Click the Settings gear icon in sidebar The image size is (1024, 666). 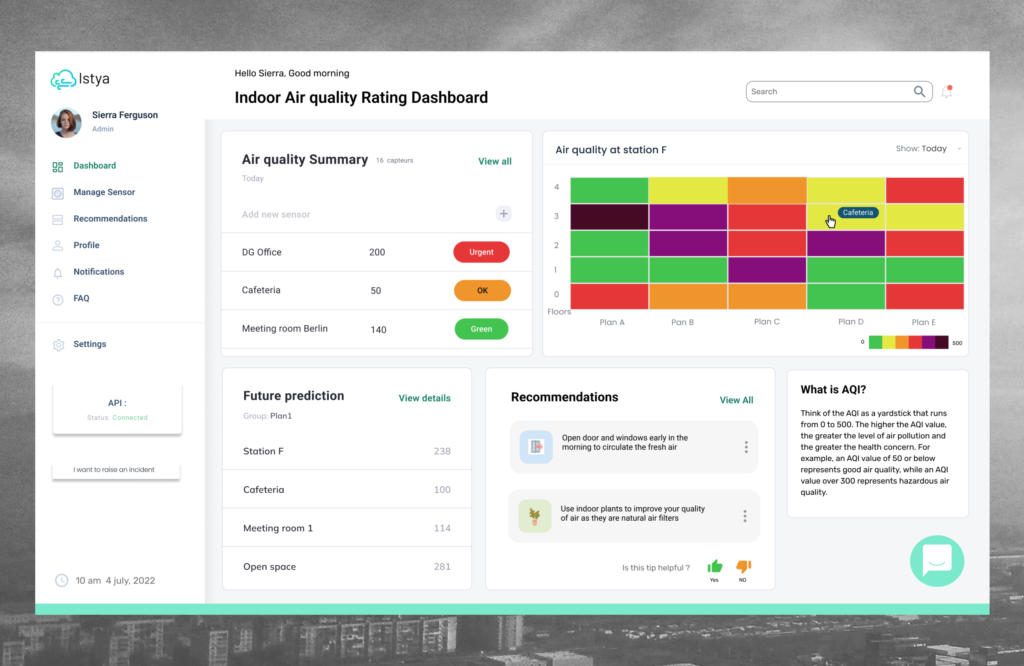click(58, 345)
